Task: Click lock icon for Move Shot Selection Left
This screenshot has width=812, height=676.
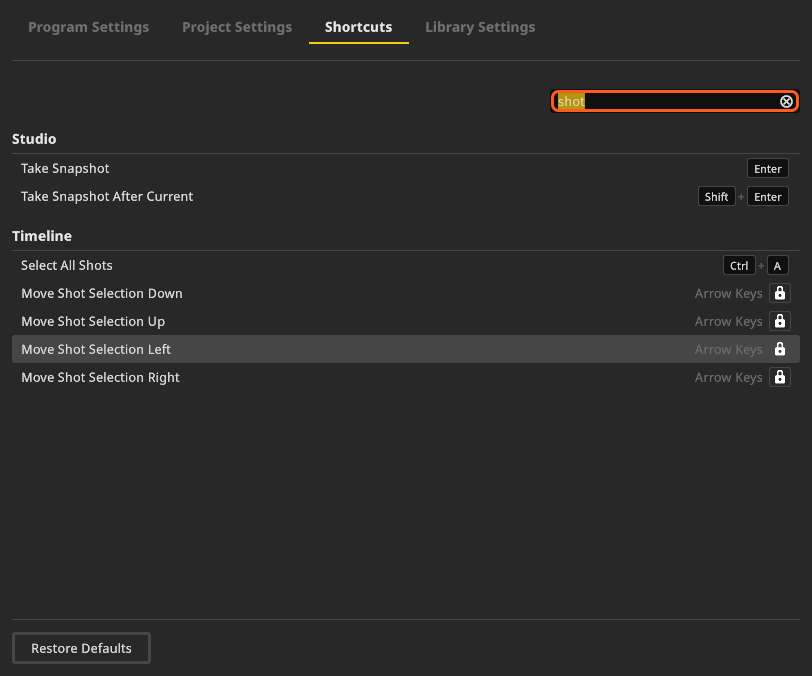Action: pyautogui.click(x=779, y=349)
